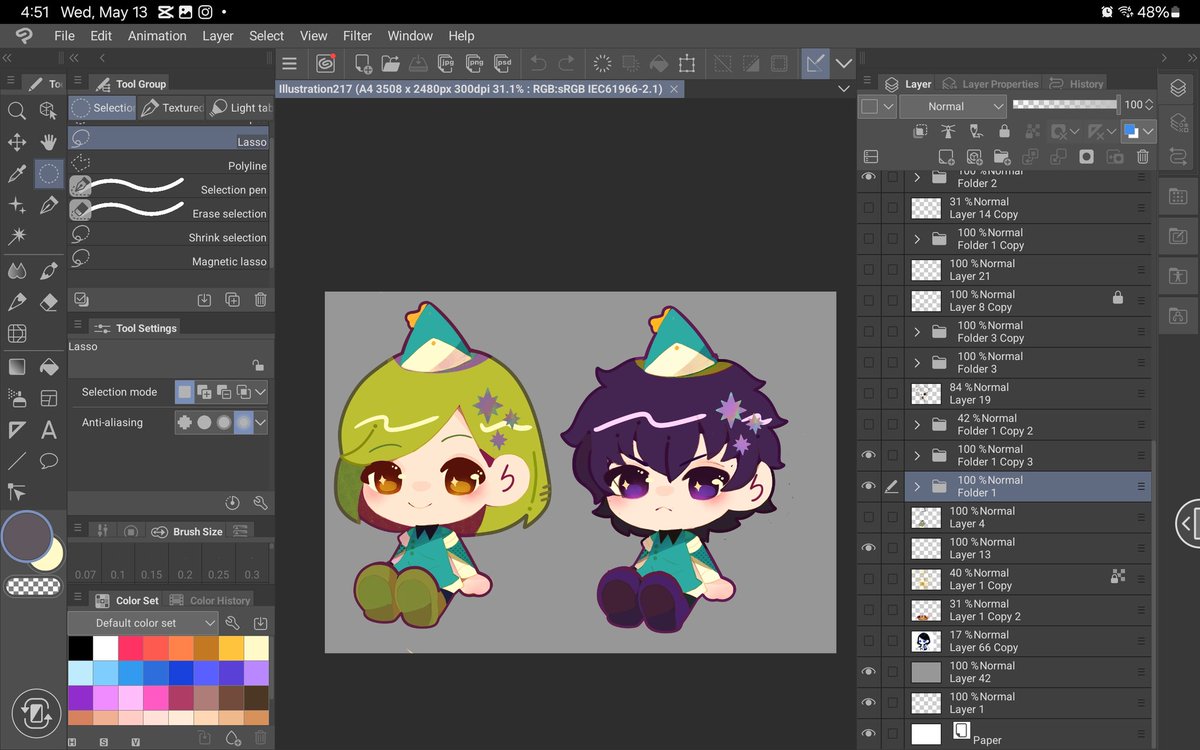Select the Eyedropper tool
The height and width of the screenshot is (750, 1200).
click(17, 174)
